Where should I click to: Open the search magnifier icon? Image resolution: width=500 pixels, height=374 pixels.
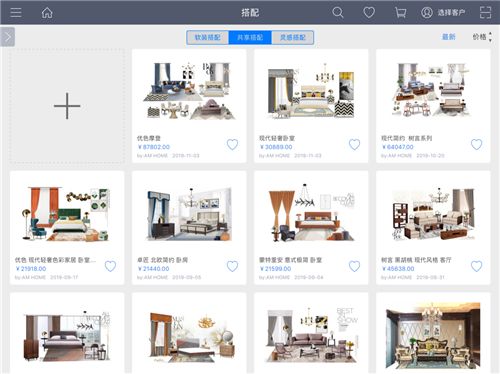click(338, 13)
